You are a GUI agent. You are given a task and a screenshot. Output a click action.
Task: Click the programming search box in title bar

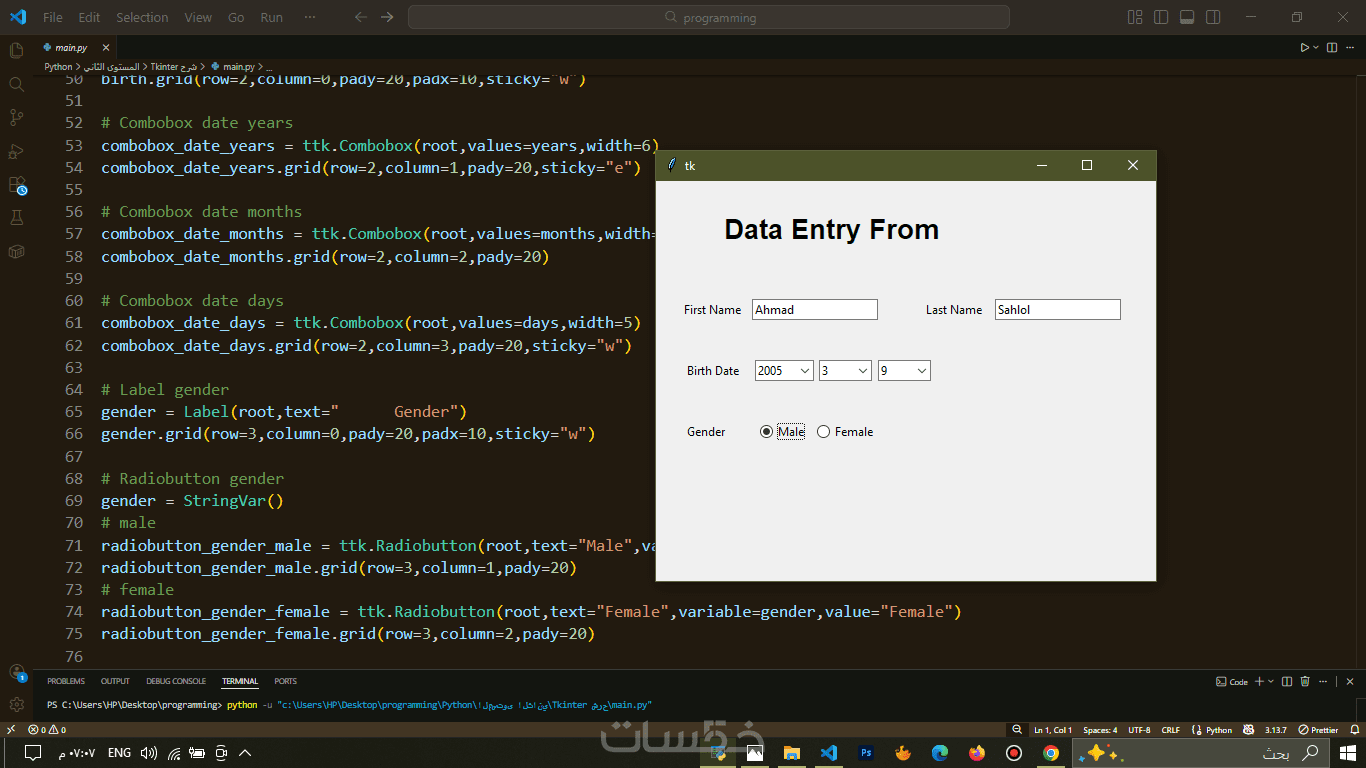tap(709, 17)
